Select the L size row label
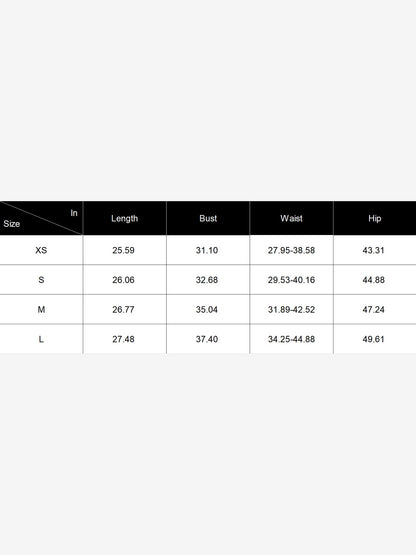 (x=41, y=339)
